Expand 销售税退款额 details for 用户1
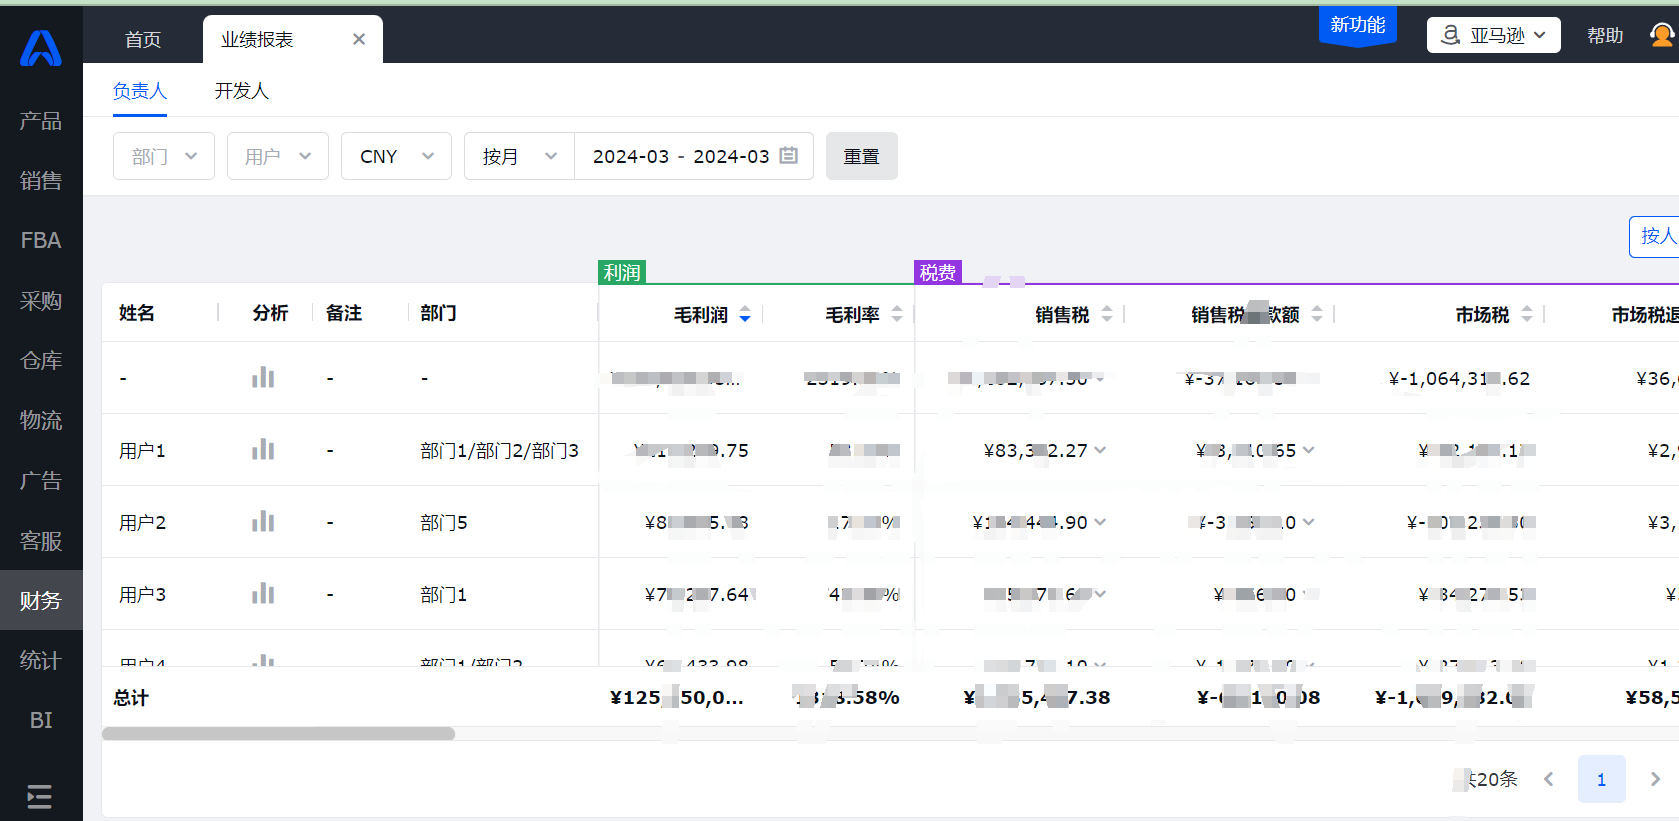 pyautogui.click(x=1309, y=450)
